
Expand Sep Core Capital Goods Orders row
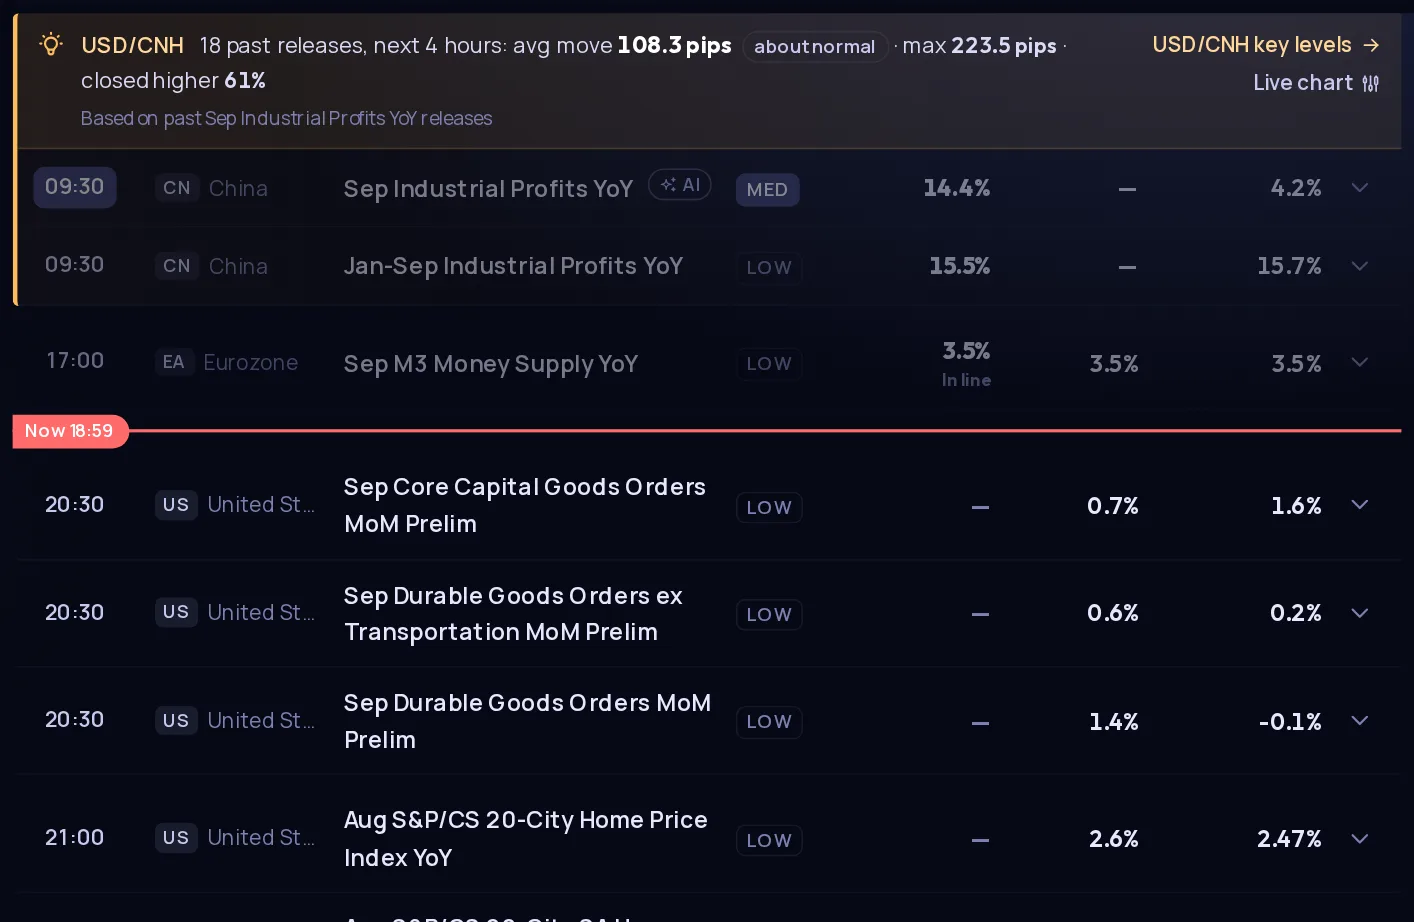click(1360, 505)
